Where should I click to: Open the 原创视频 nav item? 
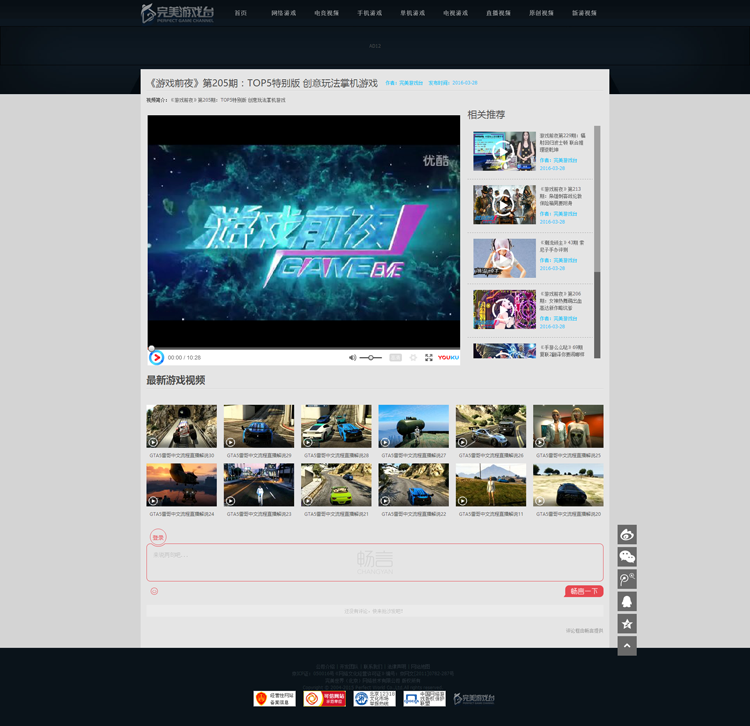(541, 13)
